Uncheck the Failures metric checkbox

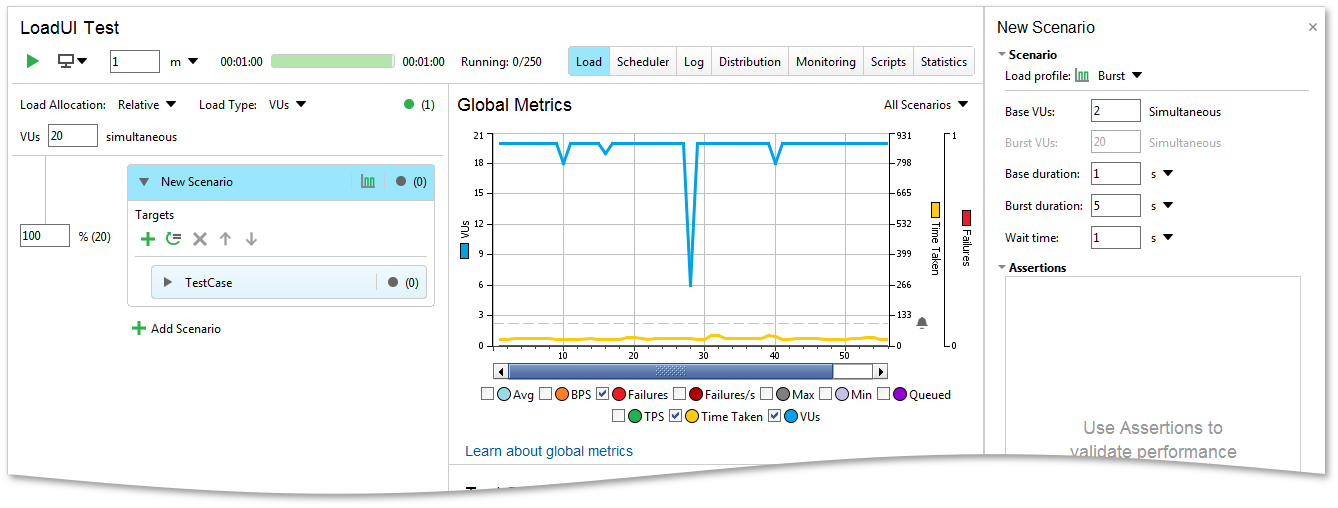pos(603,394)
